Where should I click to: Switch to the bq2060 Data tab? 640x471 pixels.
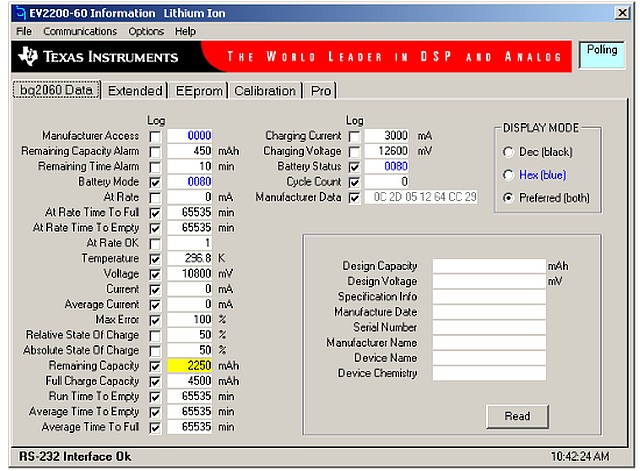point(56,90)
